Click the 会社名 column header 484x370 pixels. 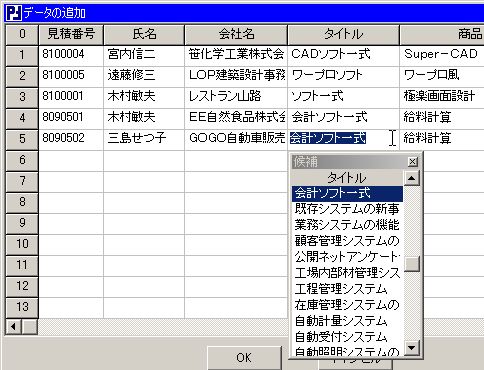[x=236, y=34]
